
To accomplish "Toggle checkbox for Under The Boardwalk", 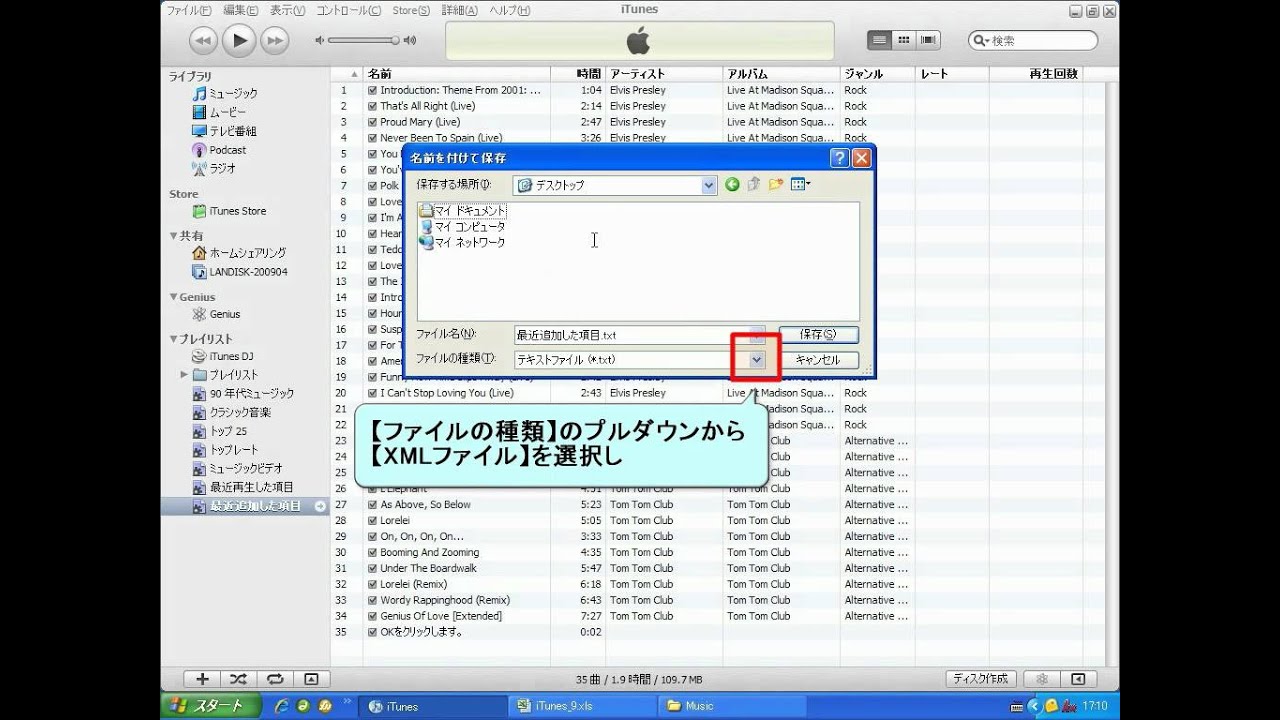I will click(372, 568).
